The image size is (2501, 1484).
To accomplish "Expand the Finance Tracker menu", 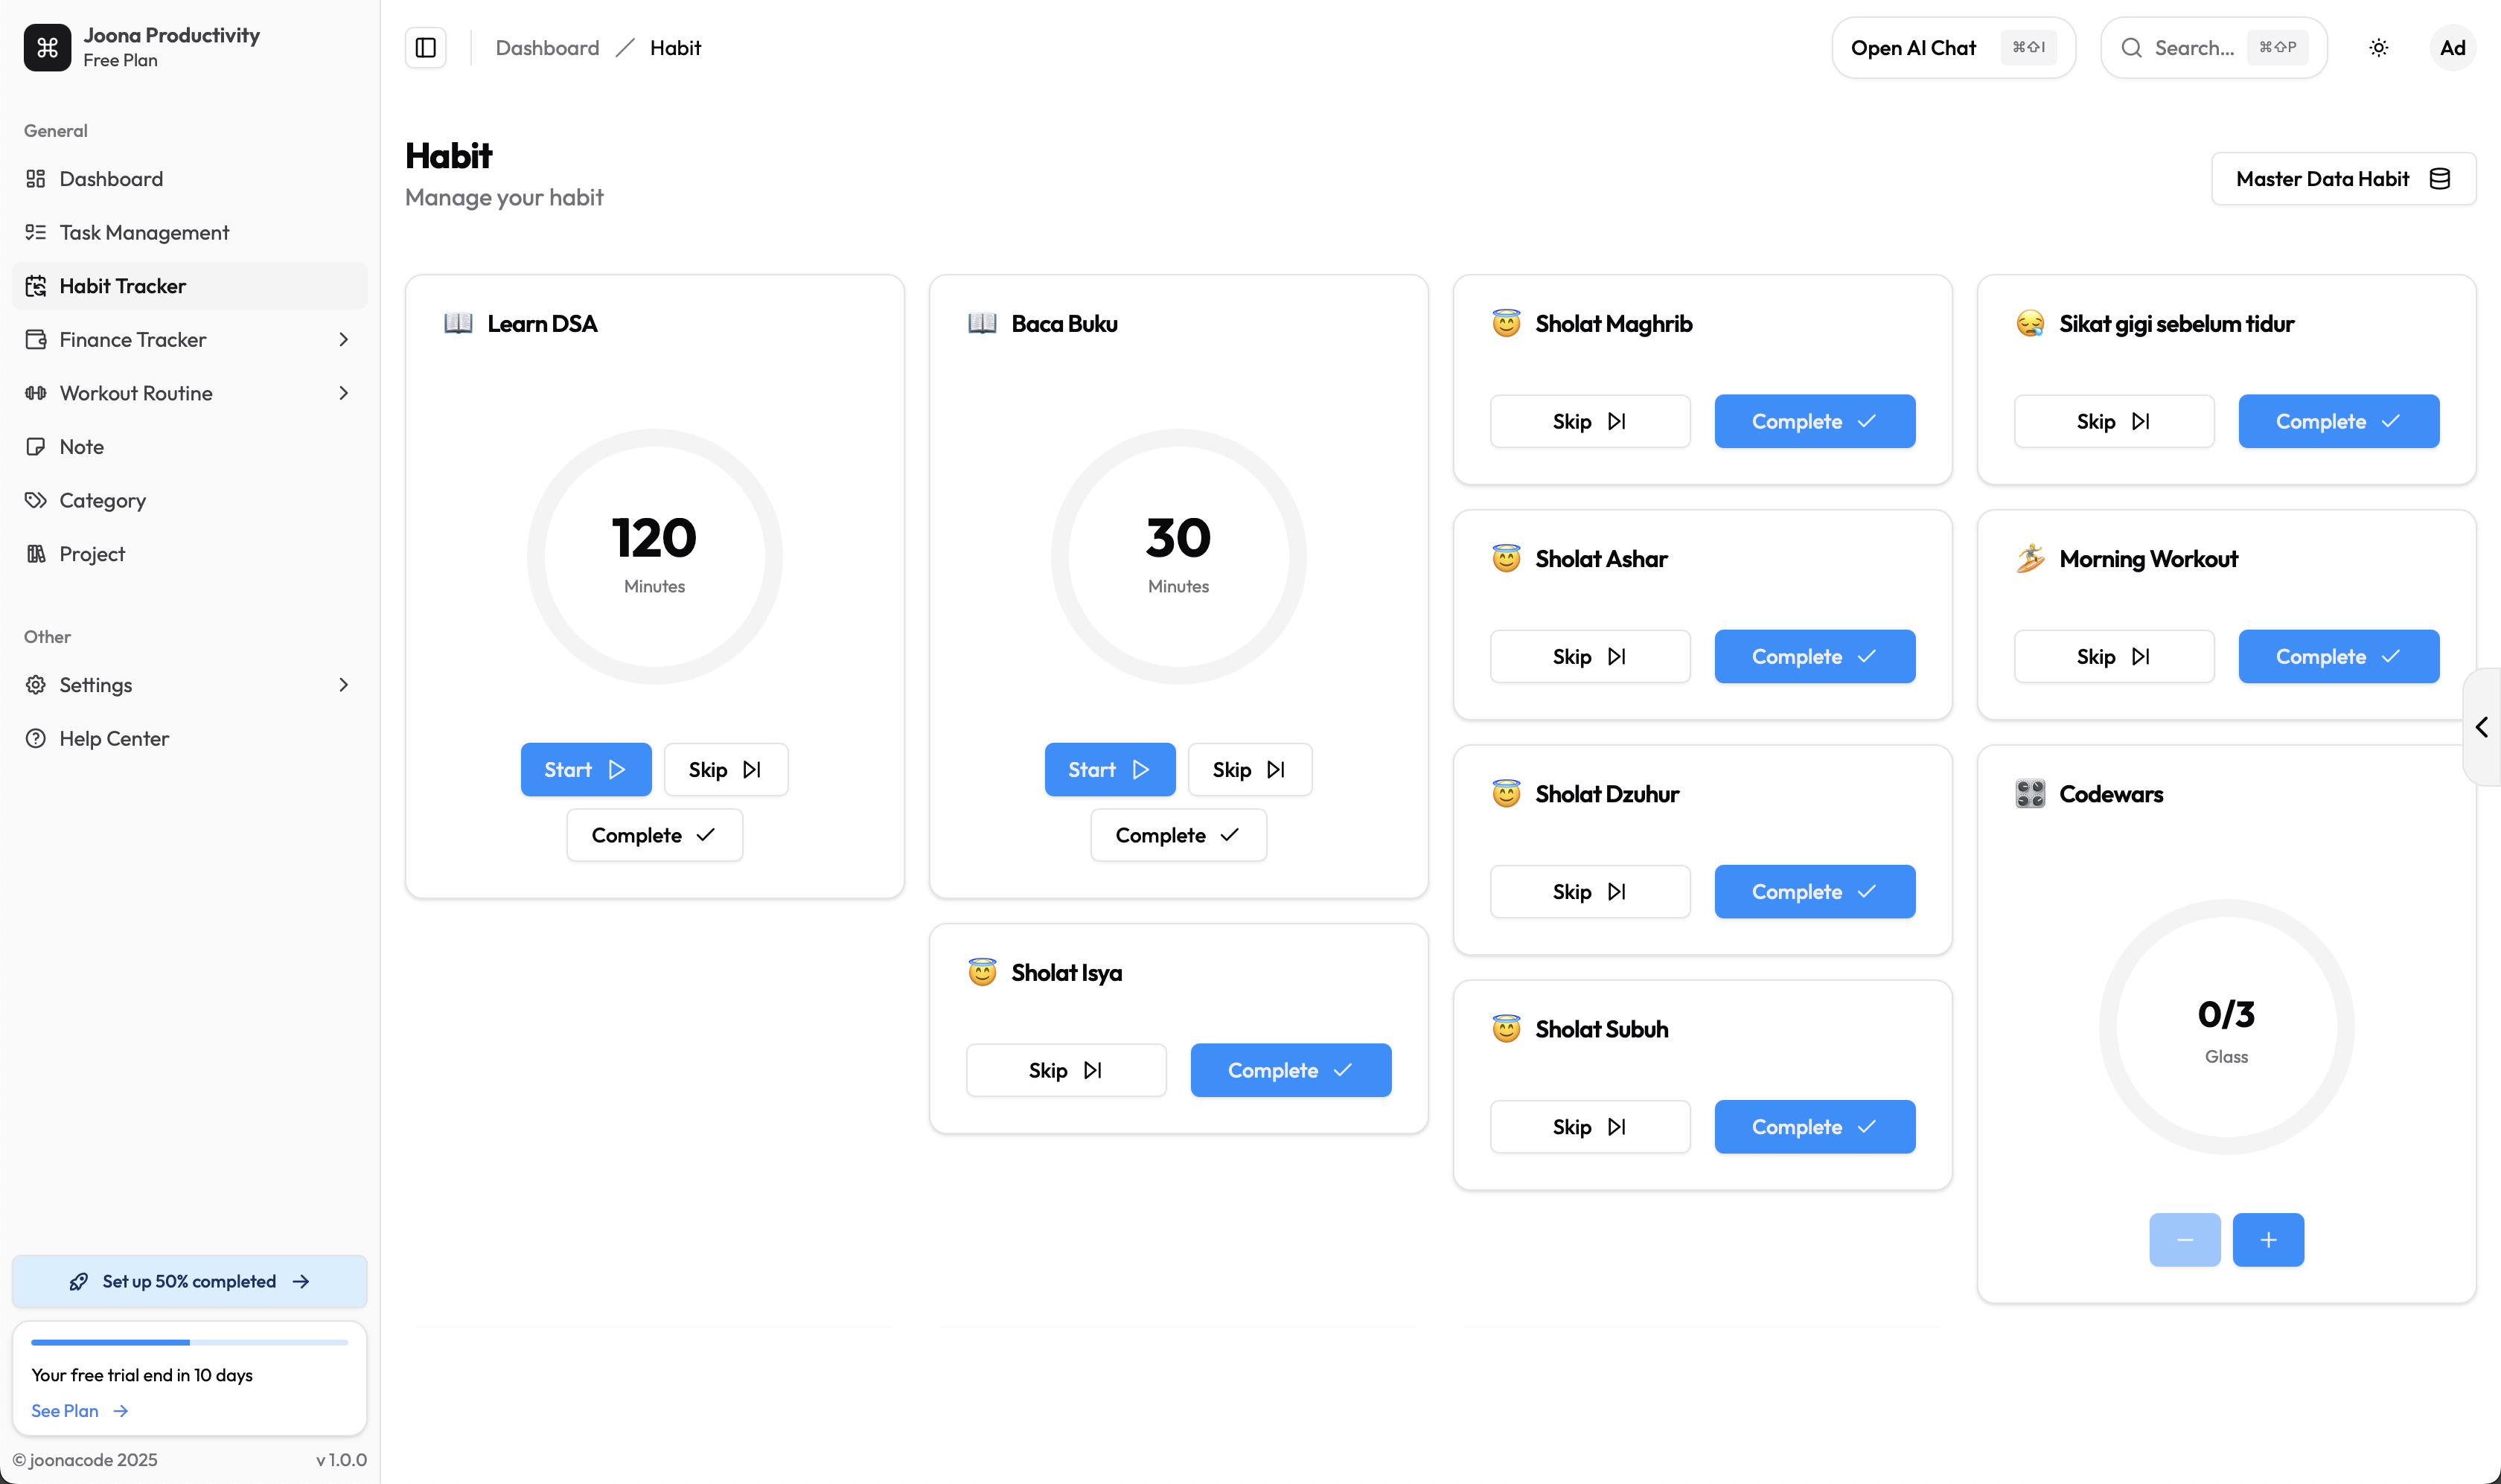I will point(343,339).
